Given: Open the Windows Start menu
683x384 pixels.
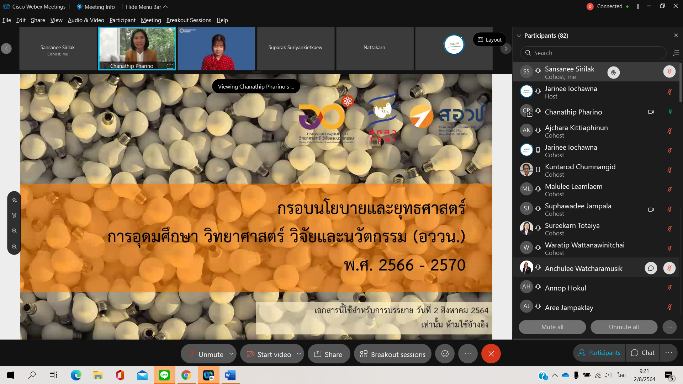Looking at the screenshot, I should pos(10,375).
